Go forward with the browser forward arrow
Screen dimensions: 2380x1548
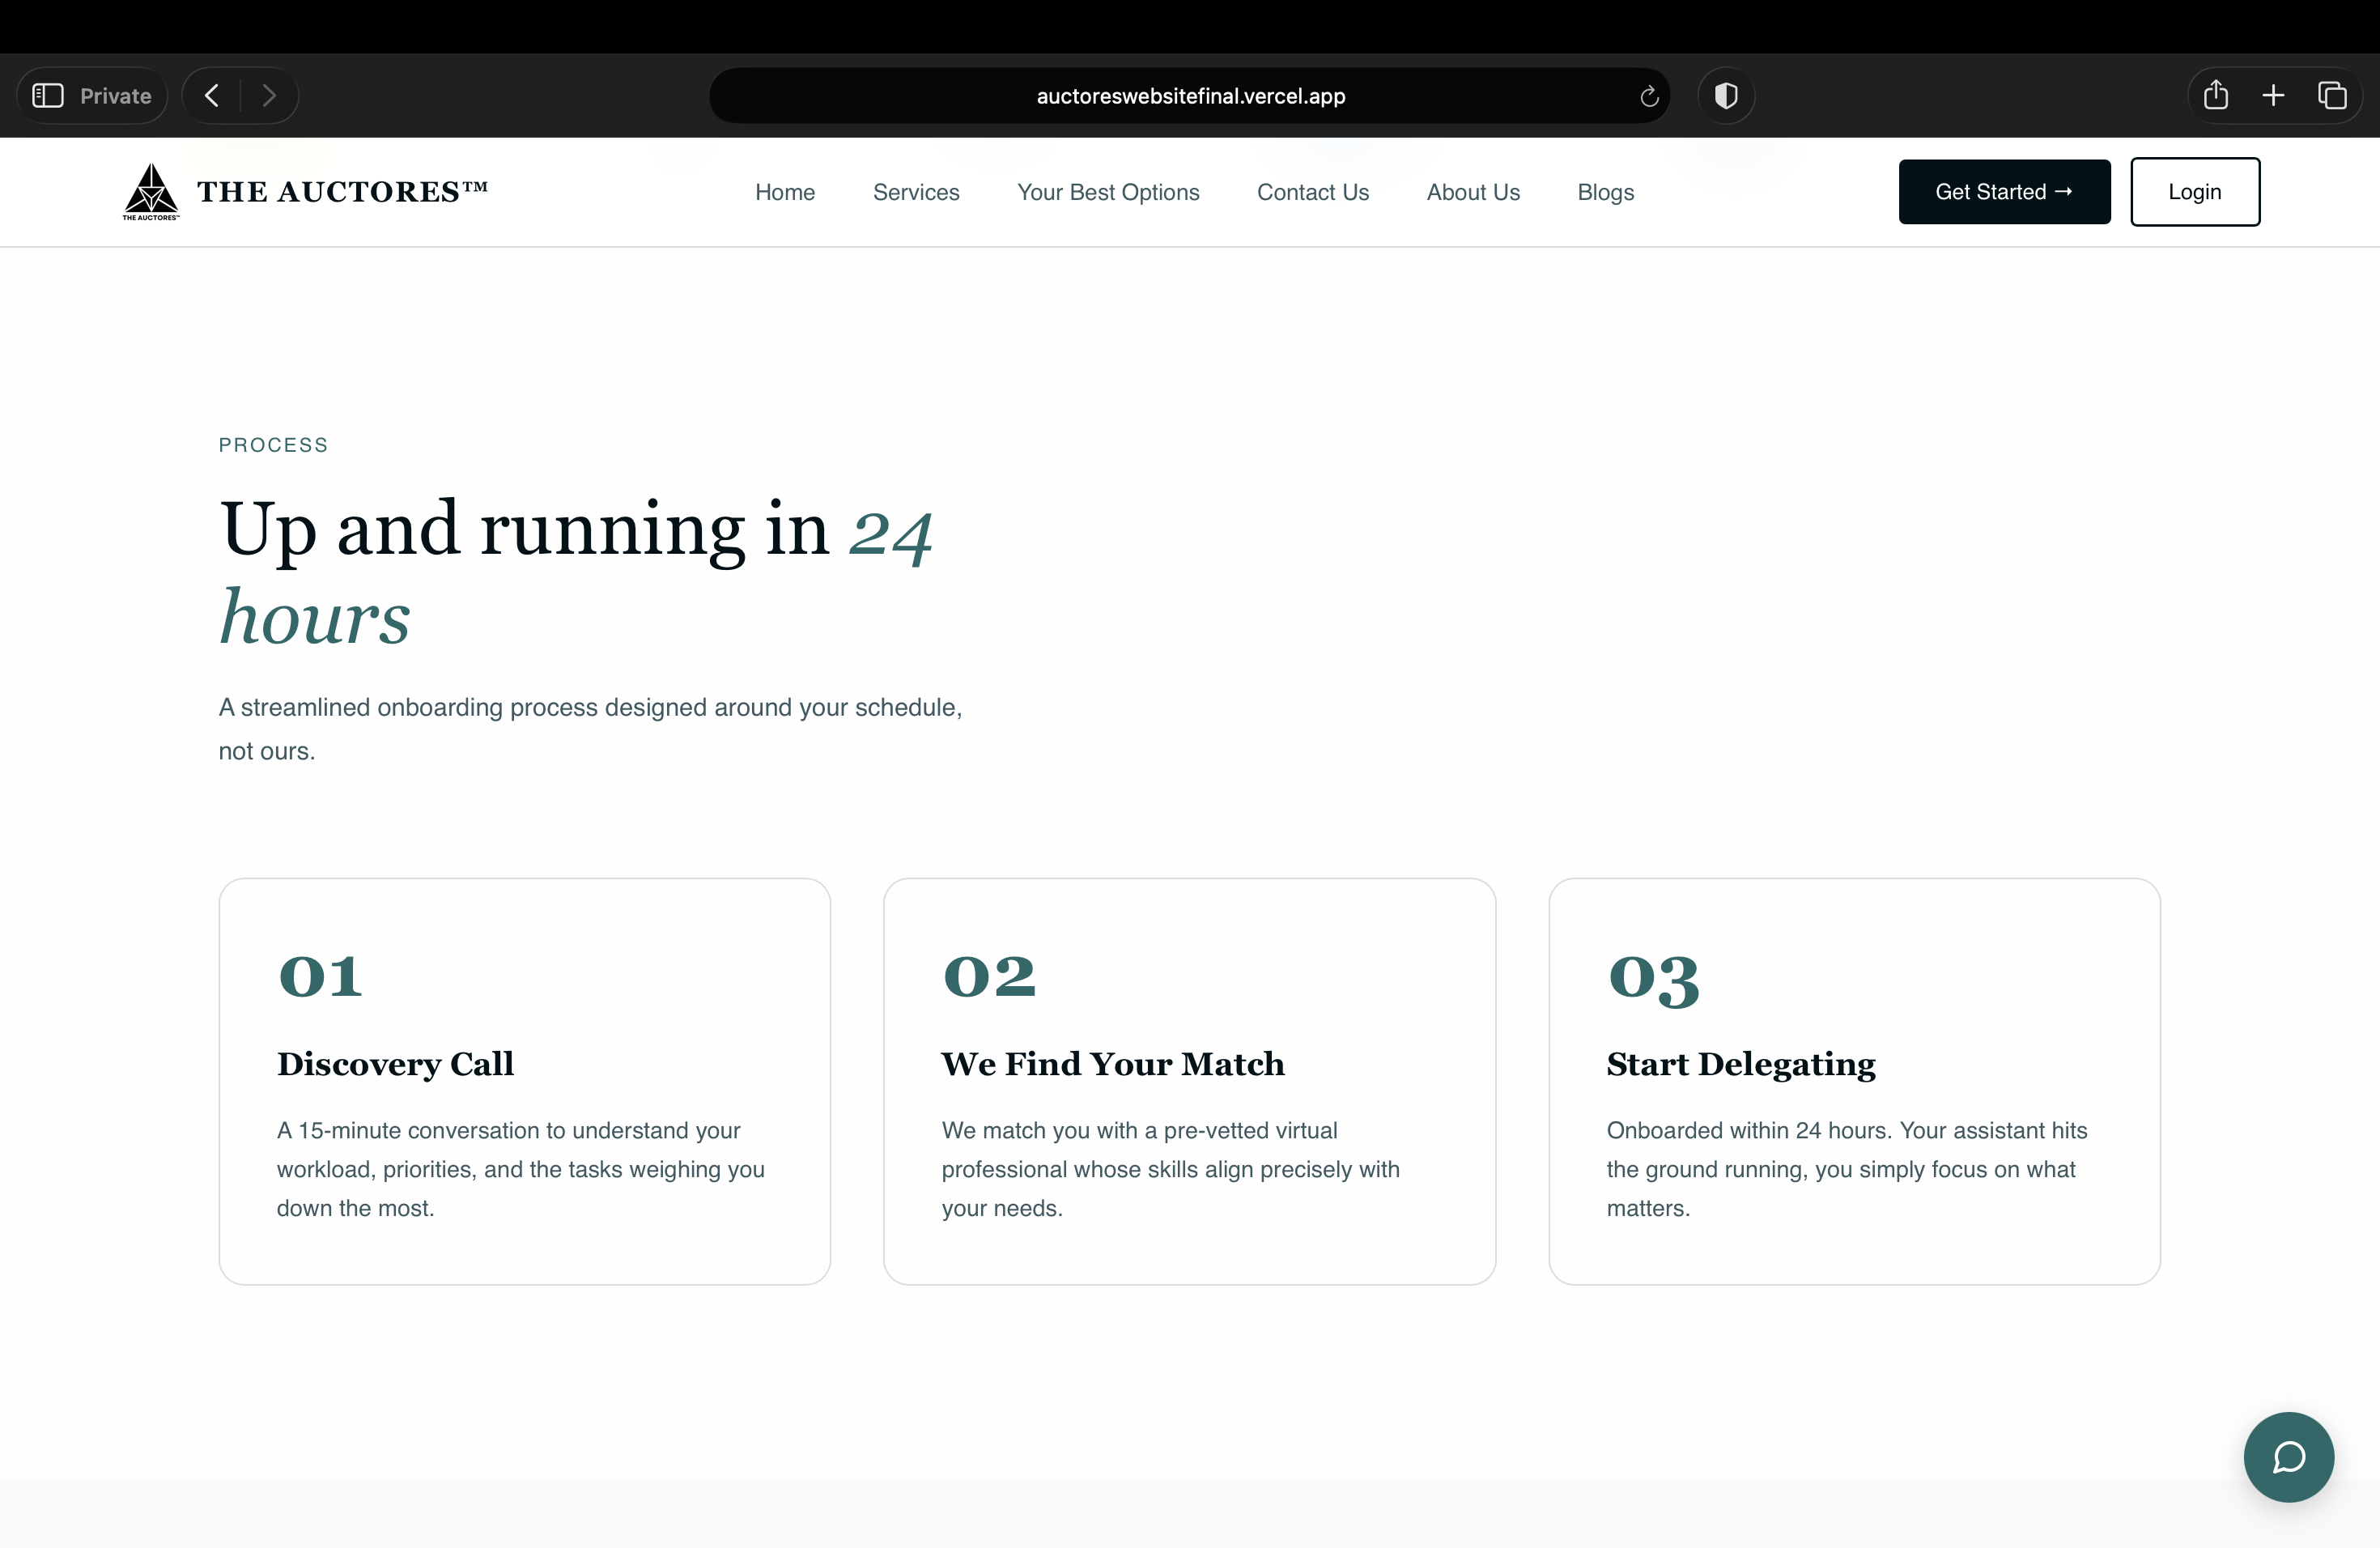[x=269, y=95]
